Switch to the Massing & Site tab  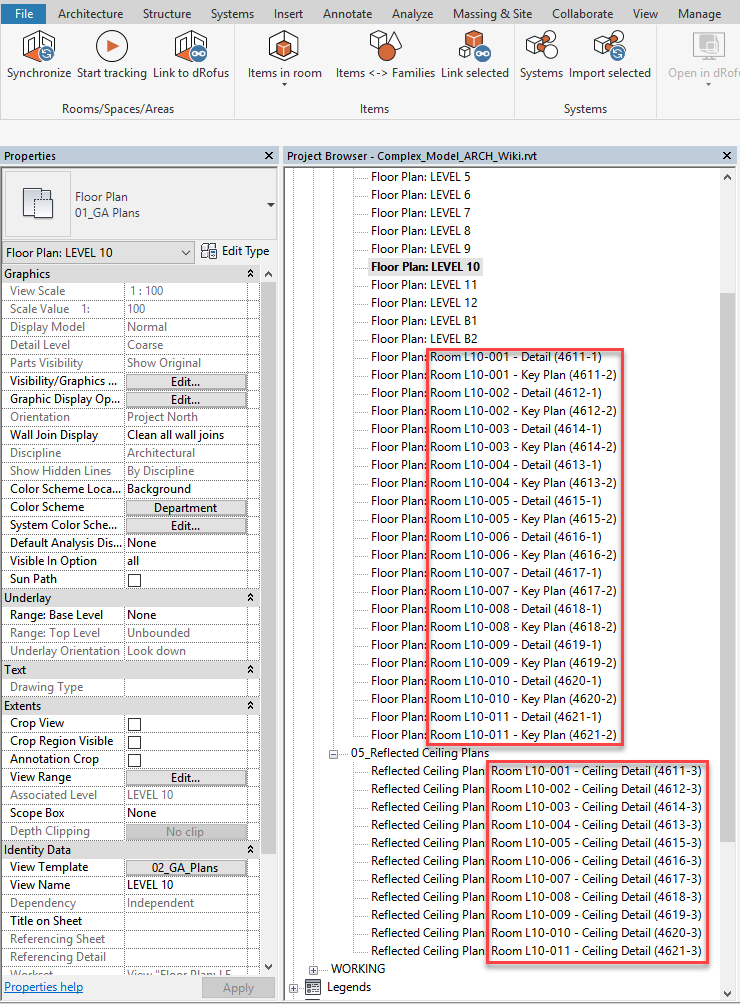point(494,14)
